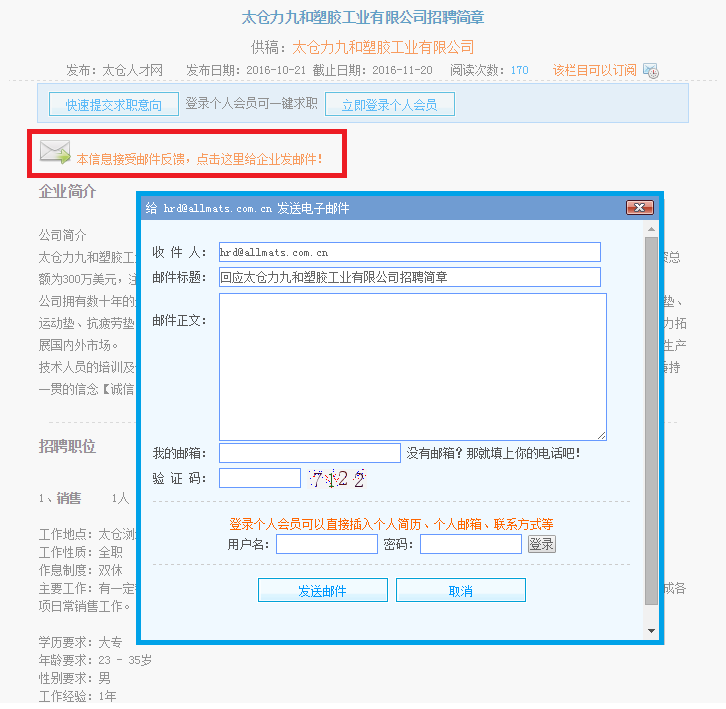The width and height of the screenshot is (726, 709).
Task: Click the 发布日期: 2016-10-21 text
Action: pyautogui.click(x=246, y=70)
